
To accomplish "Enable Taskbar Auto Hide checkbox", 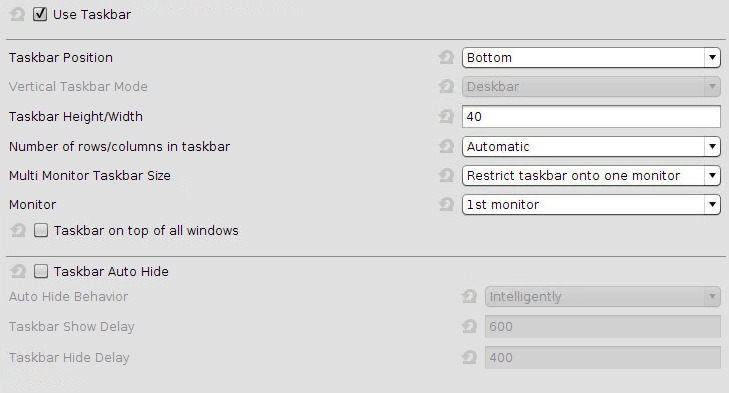I will pyautogui.click(x=41, y=271).
